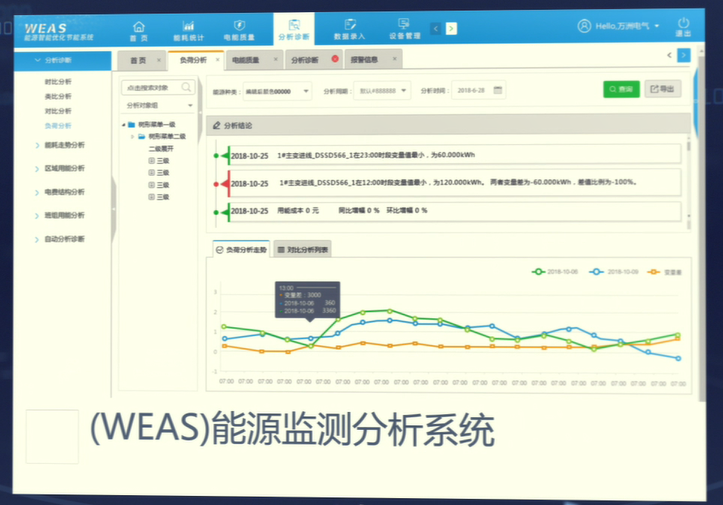
Task: Open the calendar icon in 分析时间 field
Action: coord(498,90)
